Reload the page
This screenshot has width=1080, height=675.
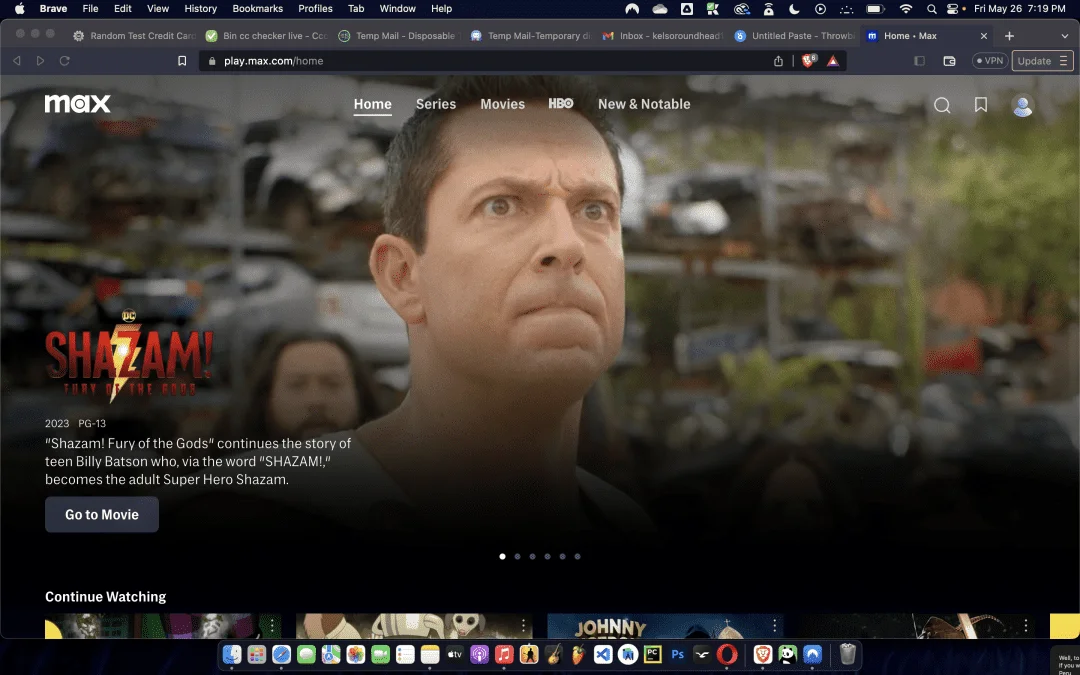(65, 61)
